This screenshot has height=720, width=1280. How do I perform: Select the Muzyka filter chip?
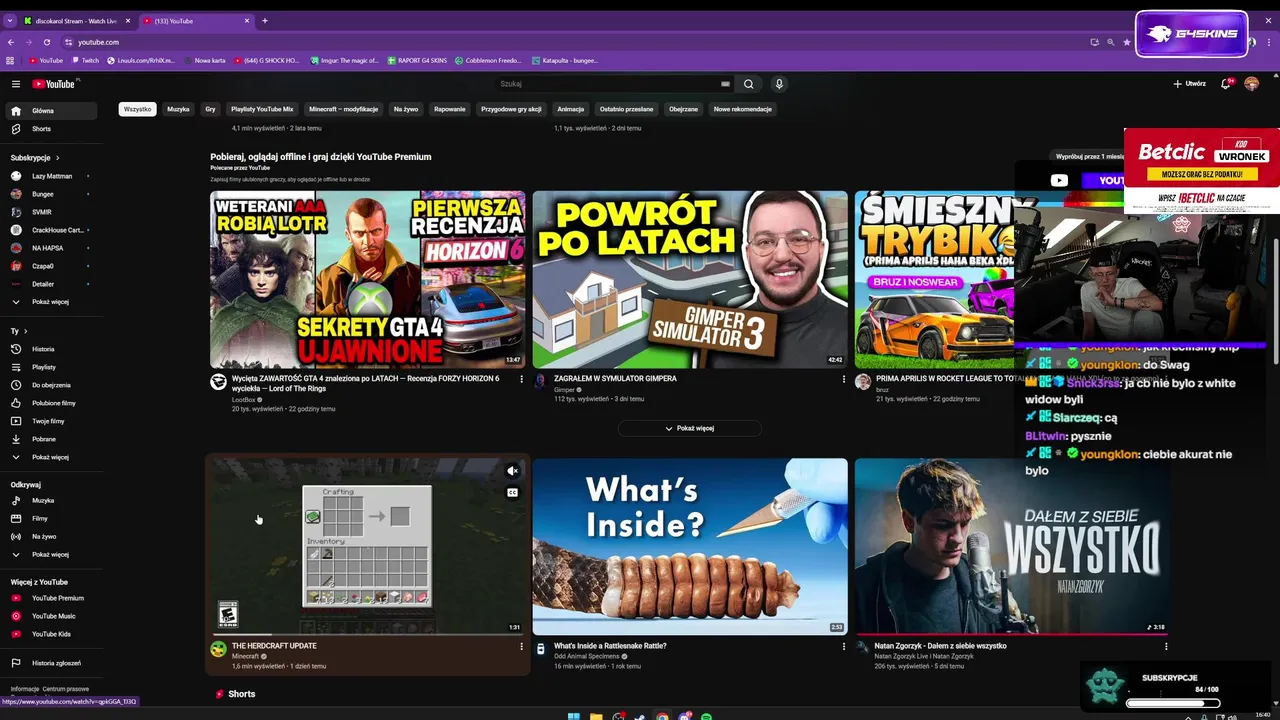click(178, 109)
